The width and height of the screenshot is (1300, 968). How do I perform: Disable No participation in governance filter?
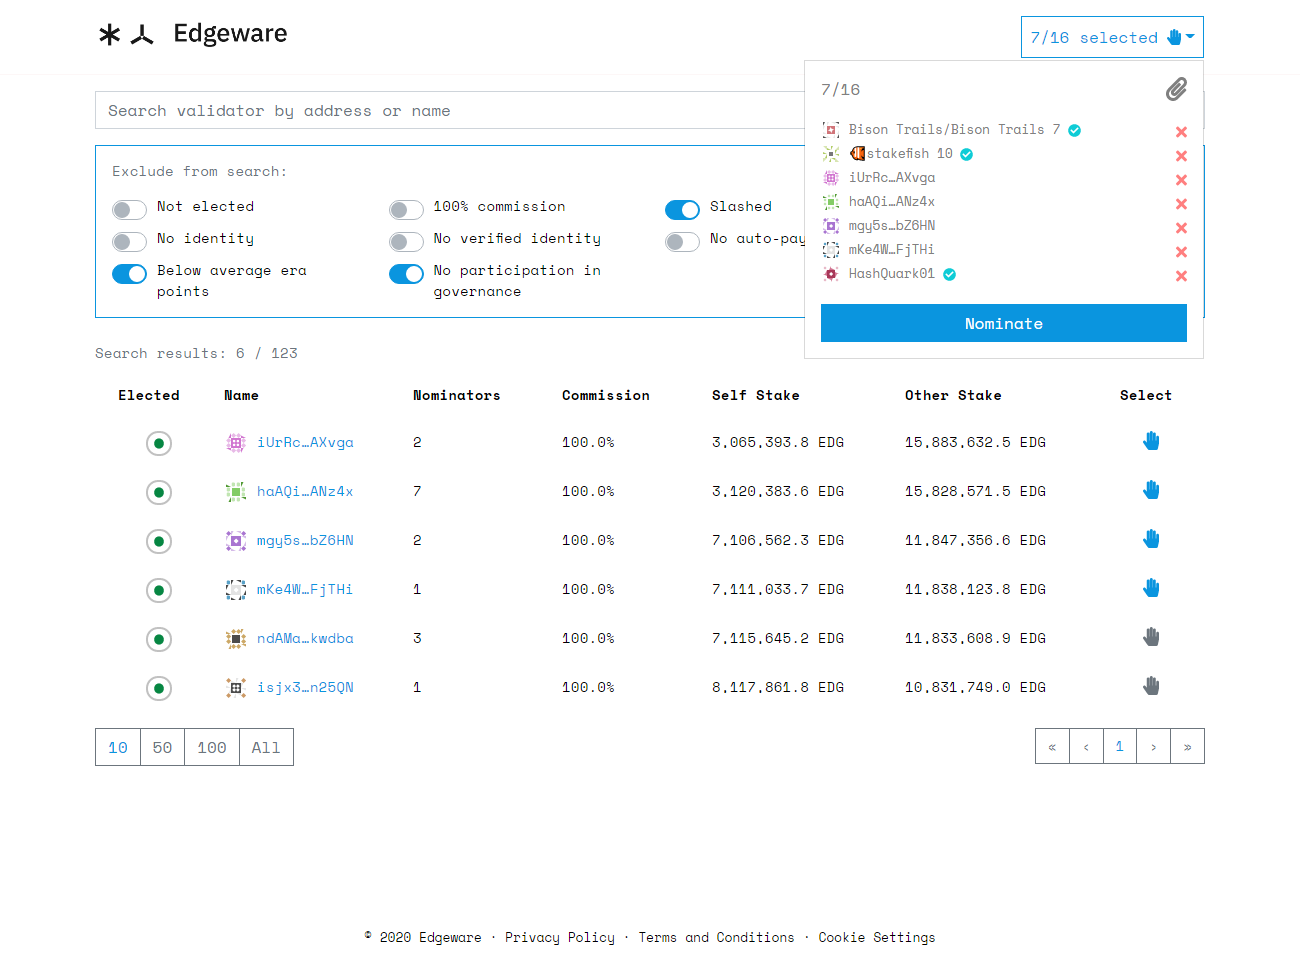[406, 273]
